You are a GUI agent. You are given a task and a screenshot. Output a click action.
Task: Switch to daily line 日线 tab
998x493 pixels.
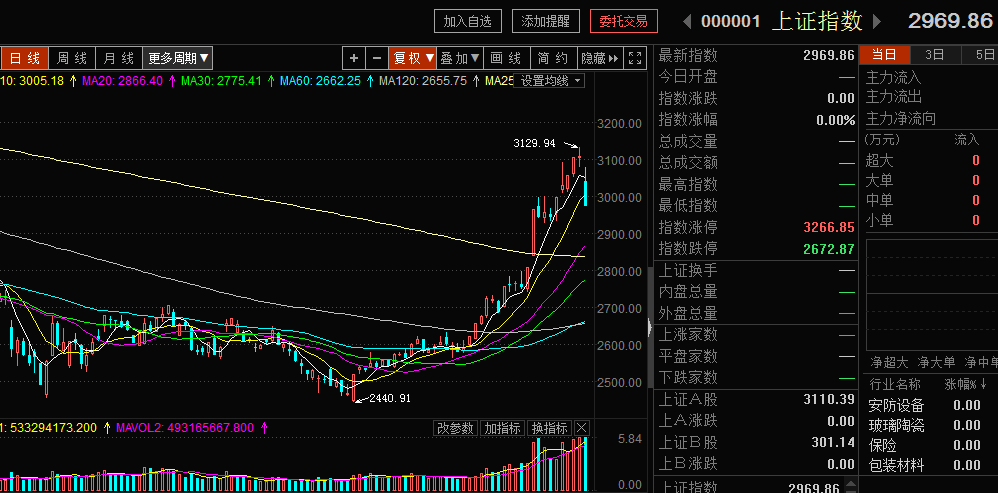click(24, 59)
